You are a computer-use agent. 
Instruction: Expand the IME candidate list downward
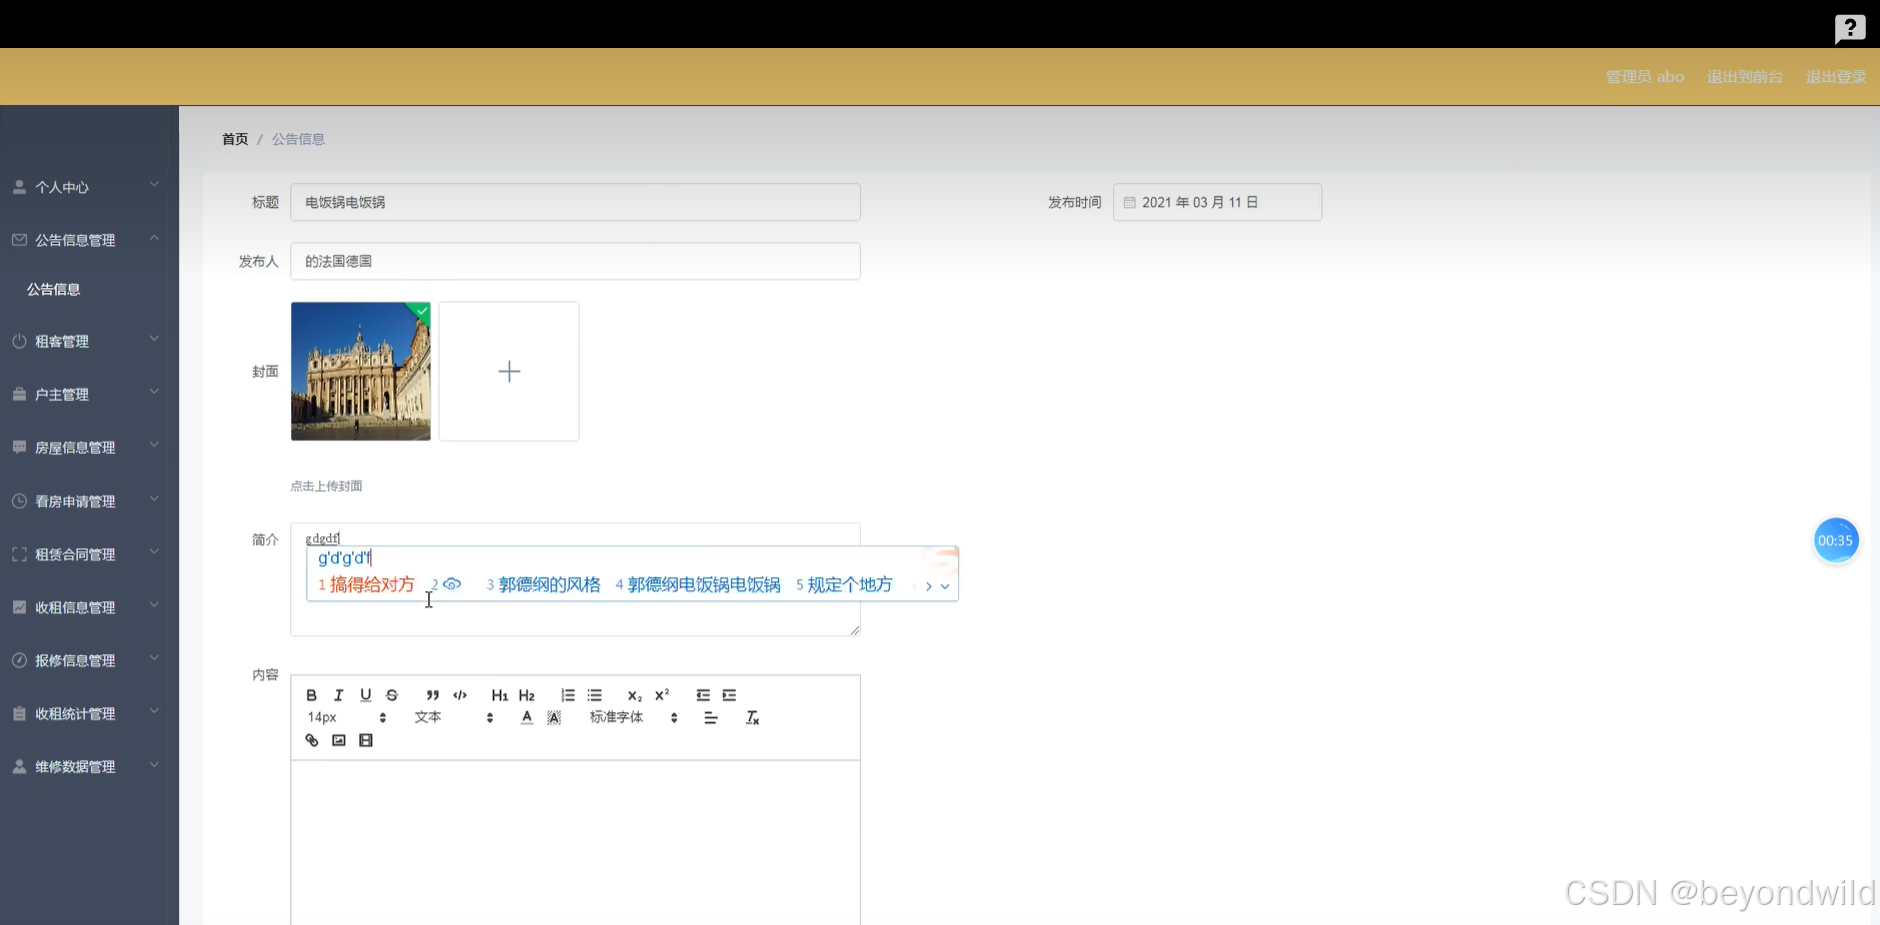(x=945, y=586)
